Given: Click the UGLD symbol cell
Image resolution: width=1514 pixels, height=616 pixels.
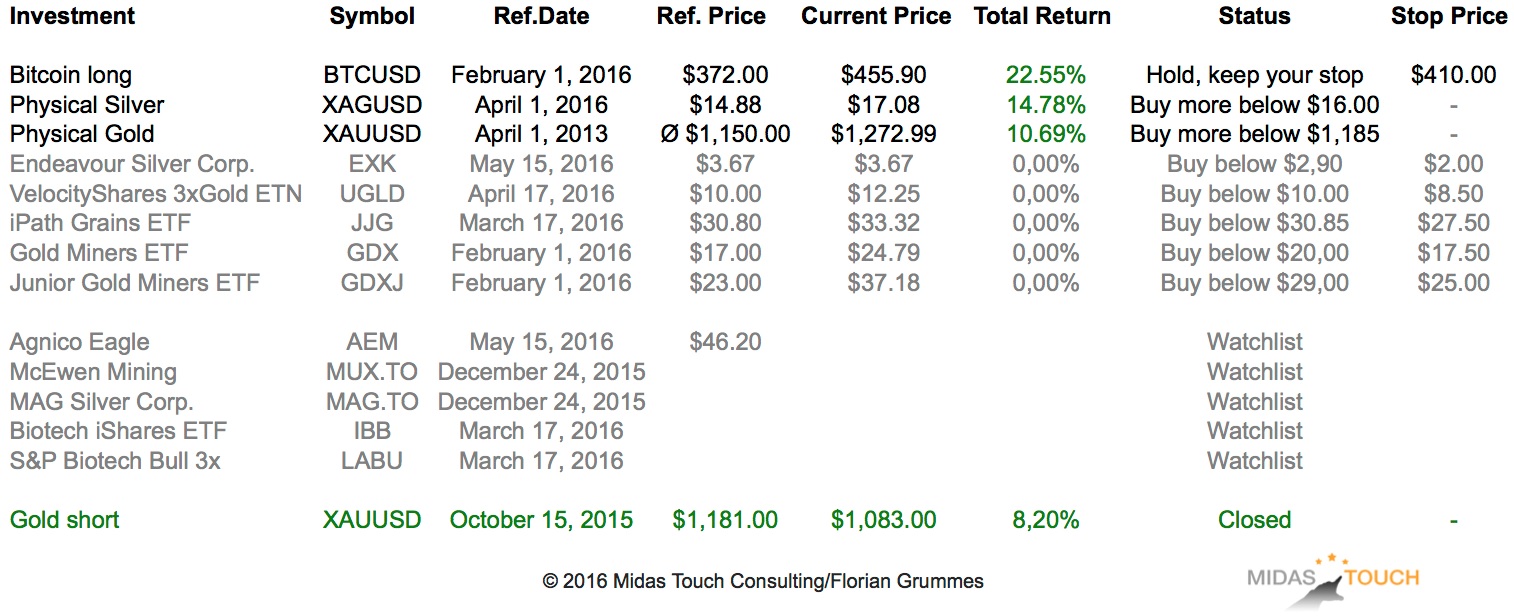Looking at the screenshot, I should [x=371, y=194].
